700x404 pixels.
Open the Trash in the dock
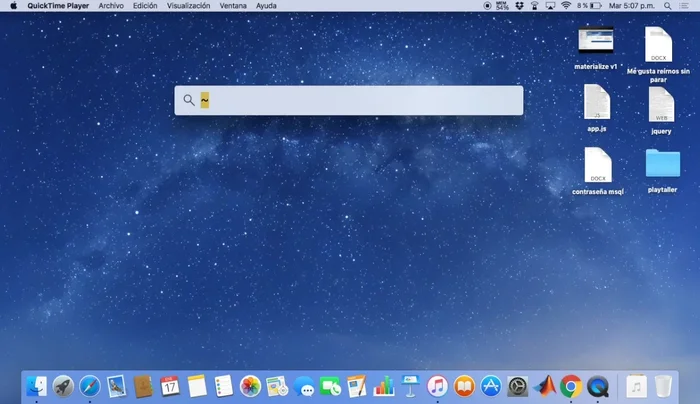(663, 385)
